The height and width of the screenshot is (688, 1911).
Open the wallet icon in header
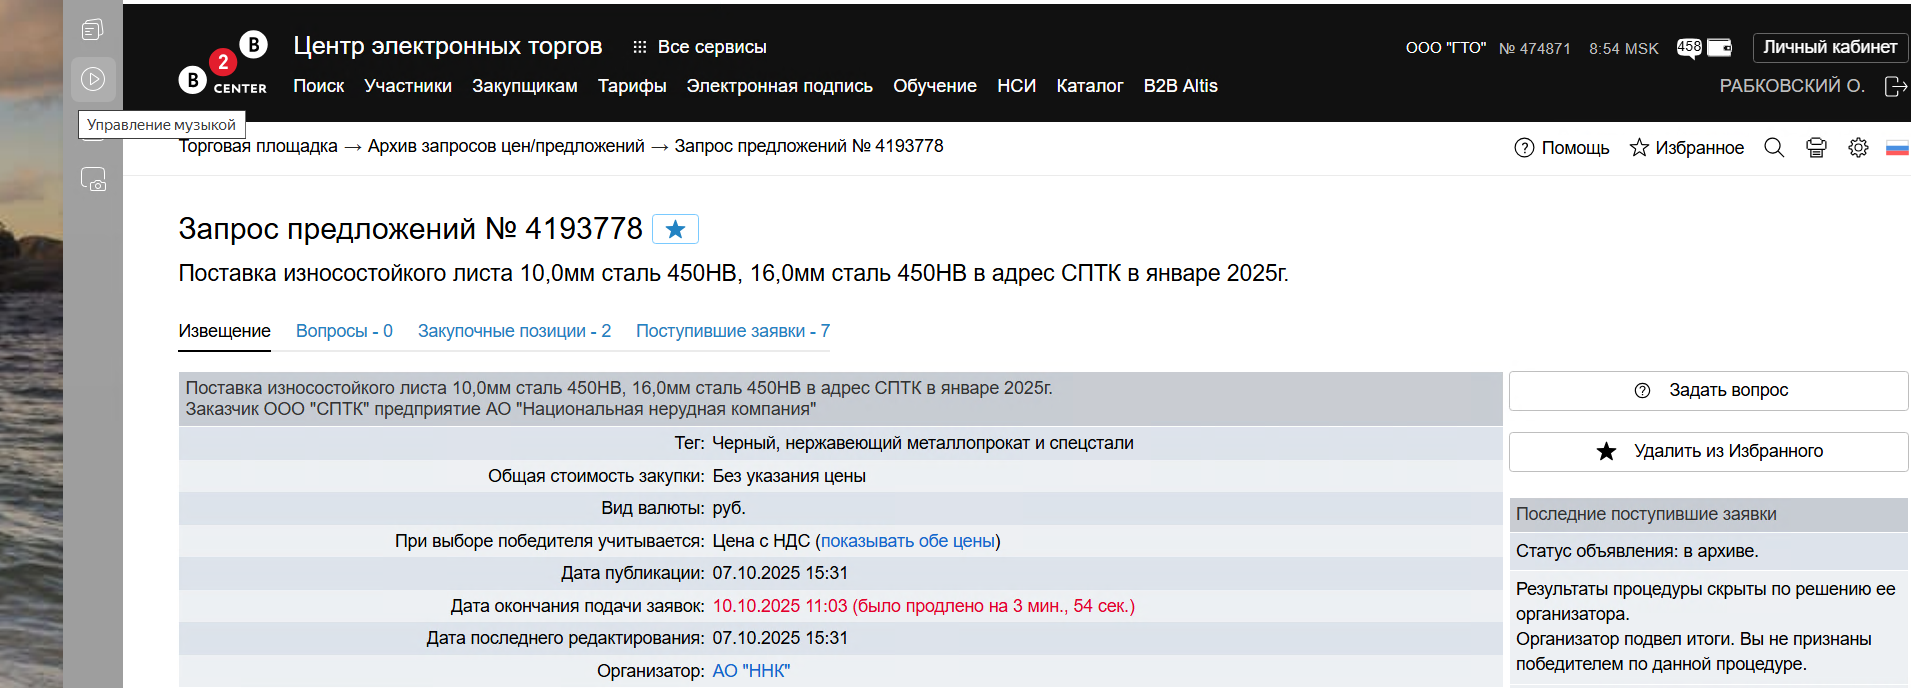pyautogui.click(x=1719, y=48)
